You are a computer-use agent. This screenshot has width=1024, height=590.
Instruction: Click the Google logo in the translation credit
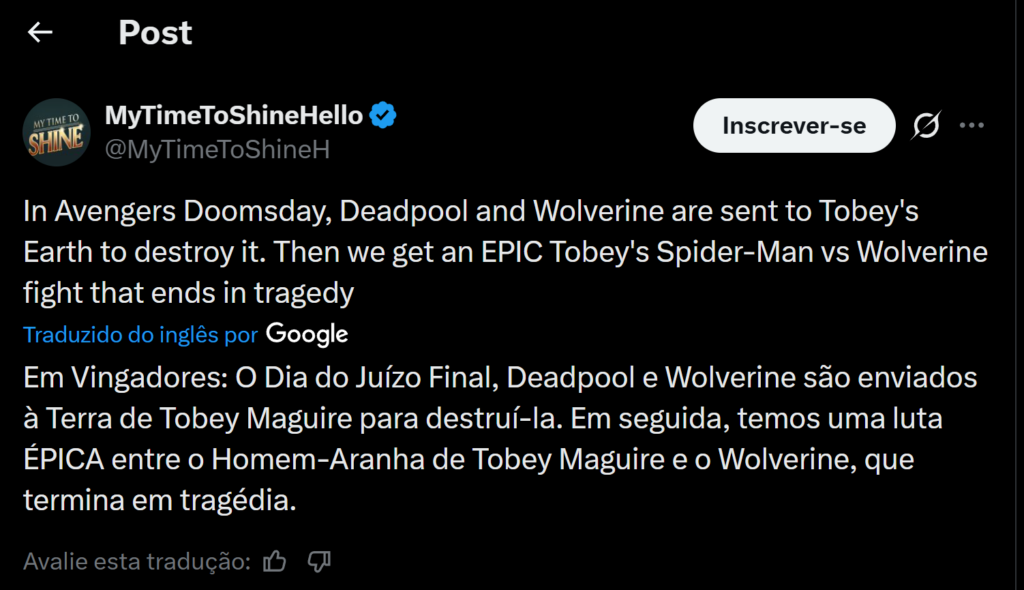pyautogui.click(x=306, y=334)
